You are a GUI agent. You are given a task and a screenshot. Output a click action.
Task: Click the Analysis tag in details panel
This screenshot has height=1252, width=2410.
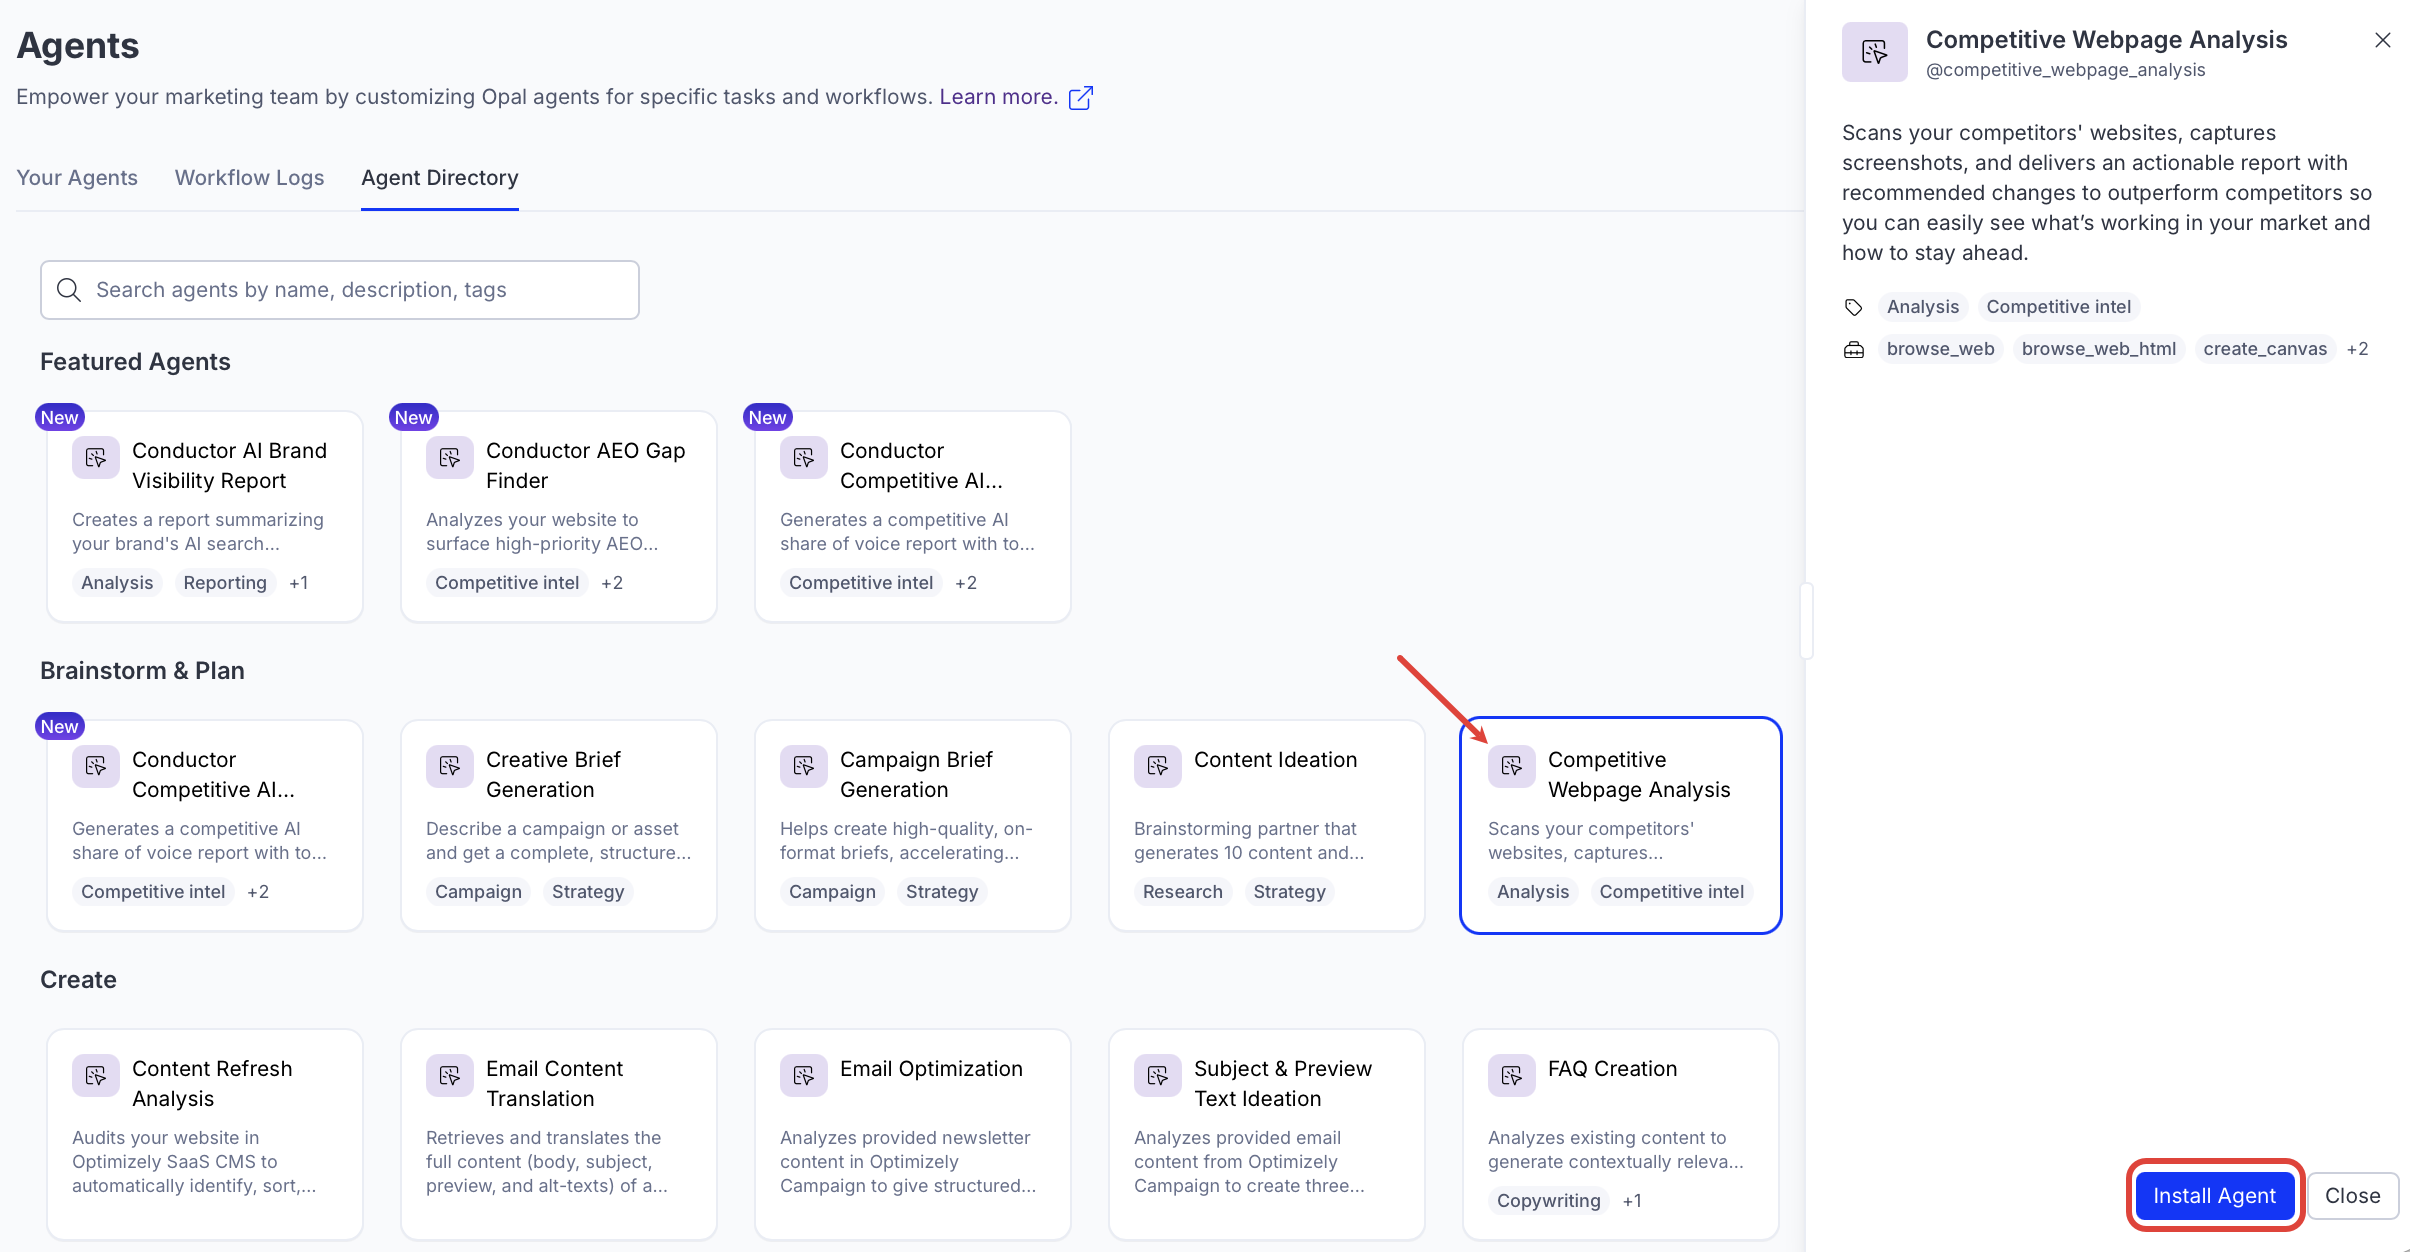pyautogui.click(x=1922, y=307)
